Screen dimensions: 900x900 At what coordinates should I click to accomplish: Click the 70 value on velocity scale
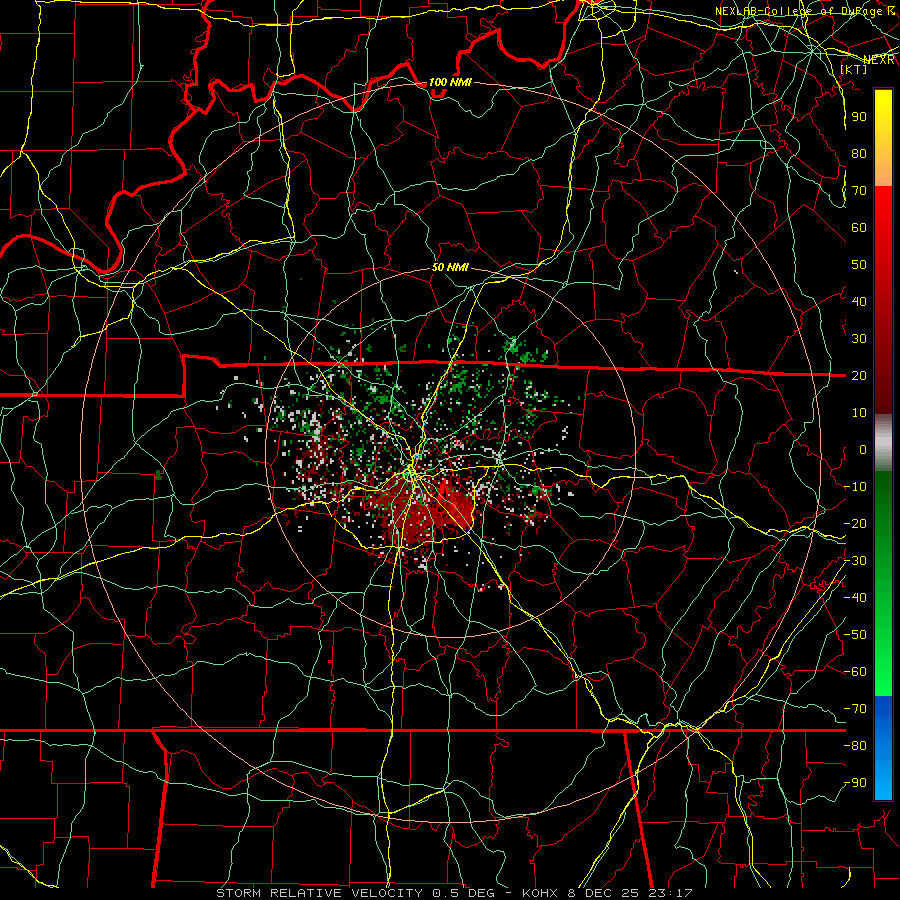click(859, 191)
